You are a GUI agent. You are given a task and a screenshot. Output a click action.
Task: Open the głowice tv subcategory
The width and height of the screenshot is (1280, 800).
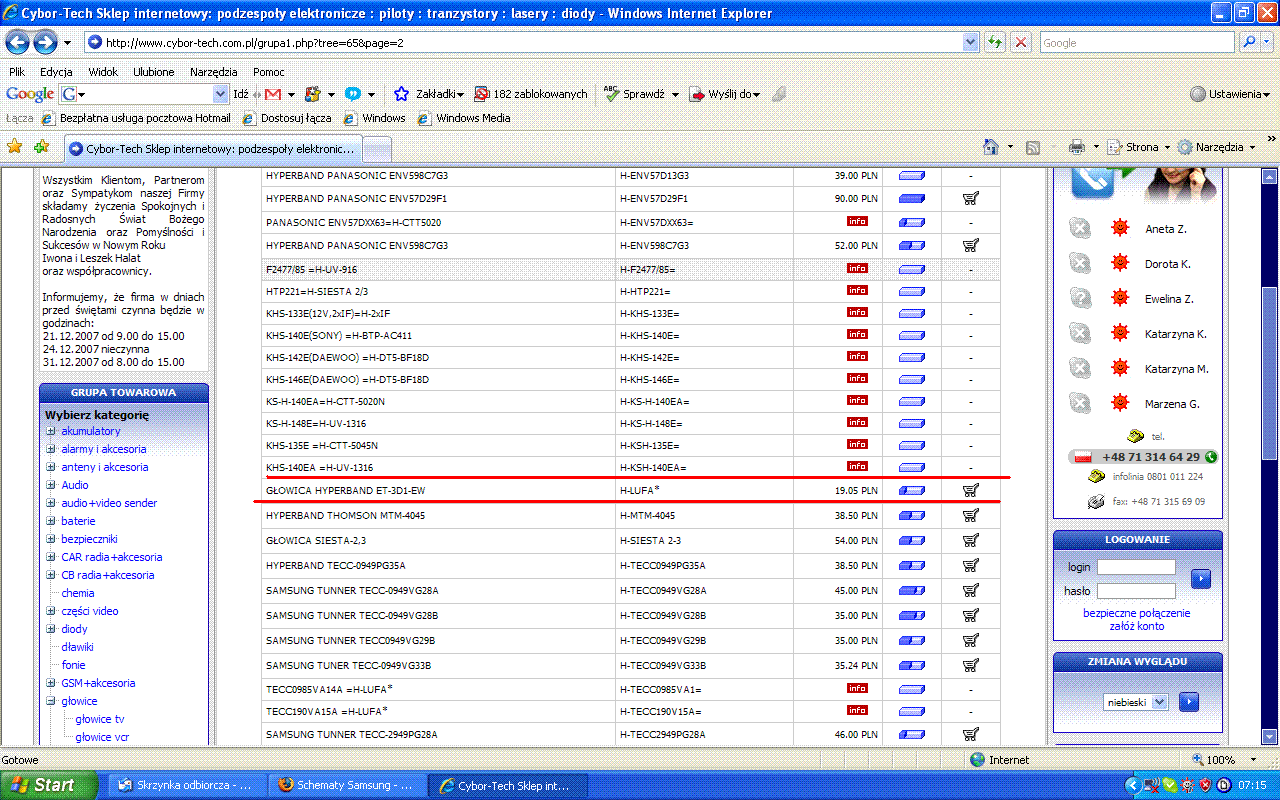coord(100,719)
